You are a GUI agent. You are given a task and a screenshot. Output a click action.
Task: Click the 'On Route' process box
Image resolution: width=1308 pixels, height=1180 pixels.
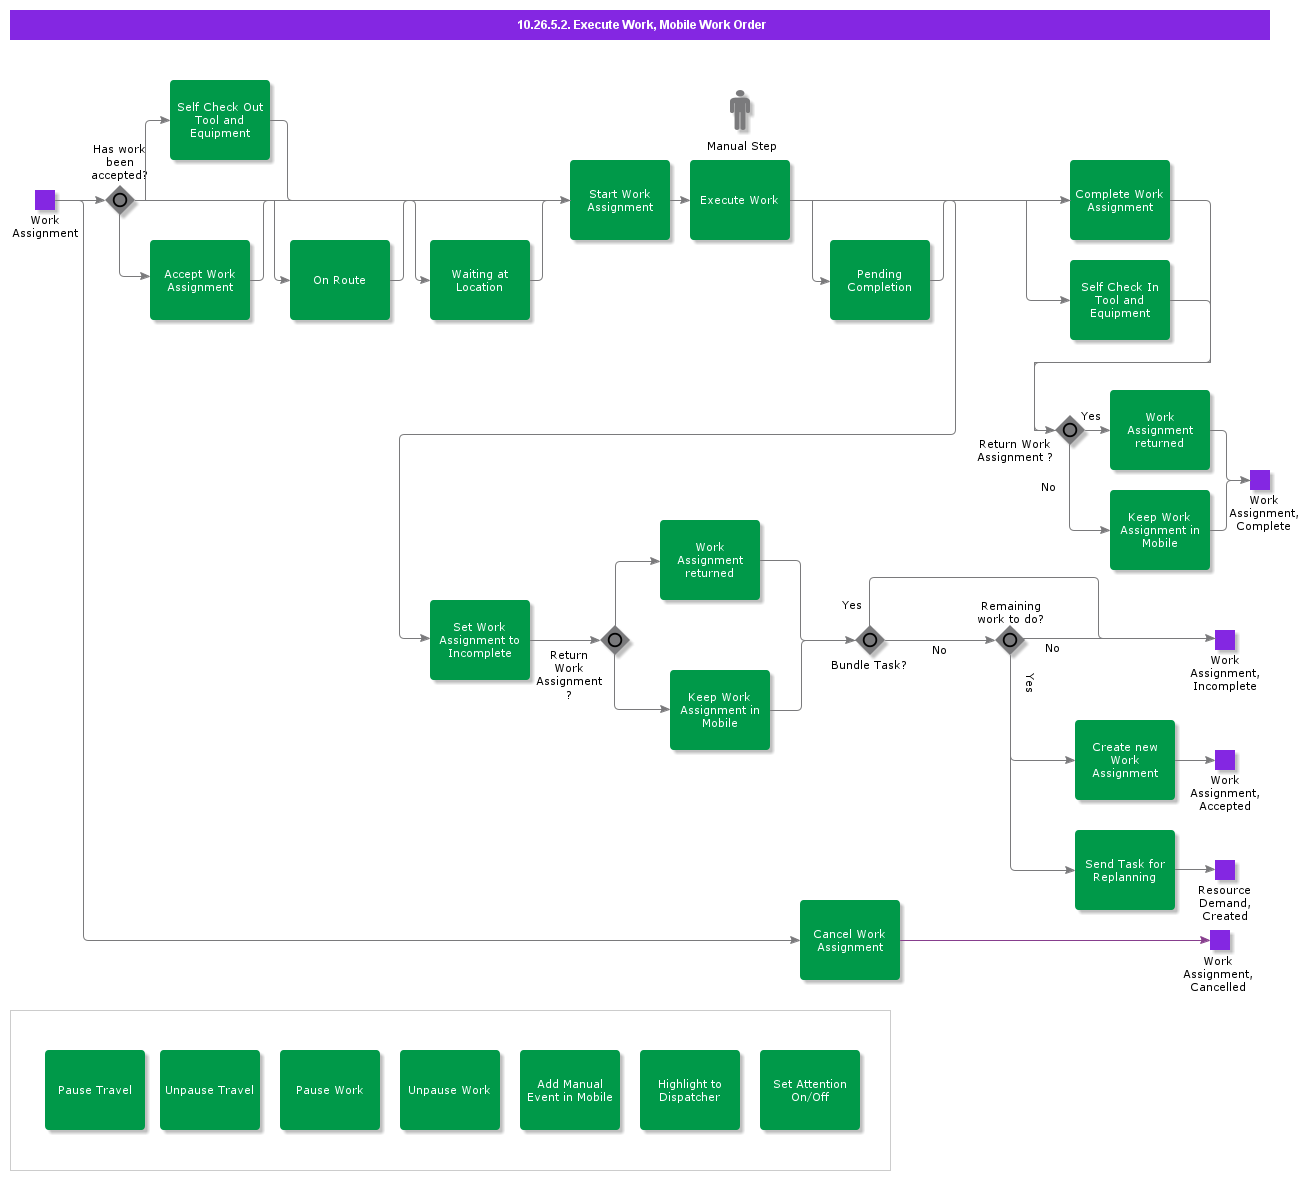[340, 280]
